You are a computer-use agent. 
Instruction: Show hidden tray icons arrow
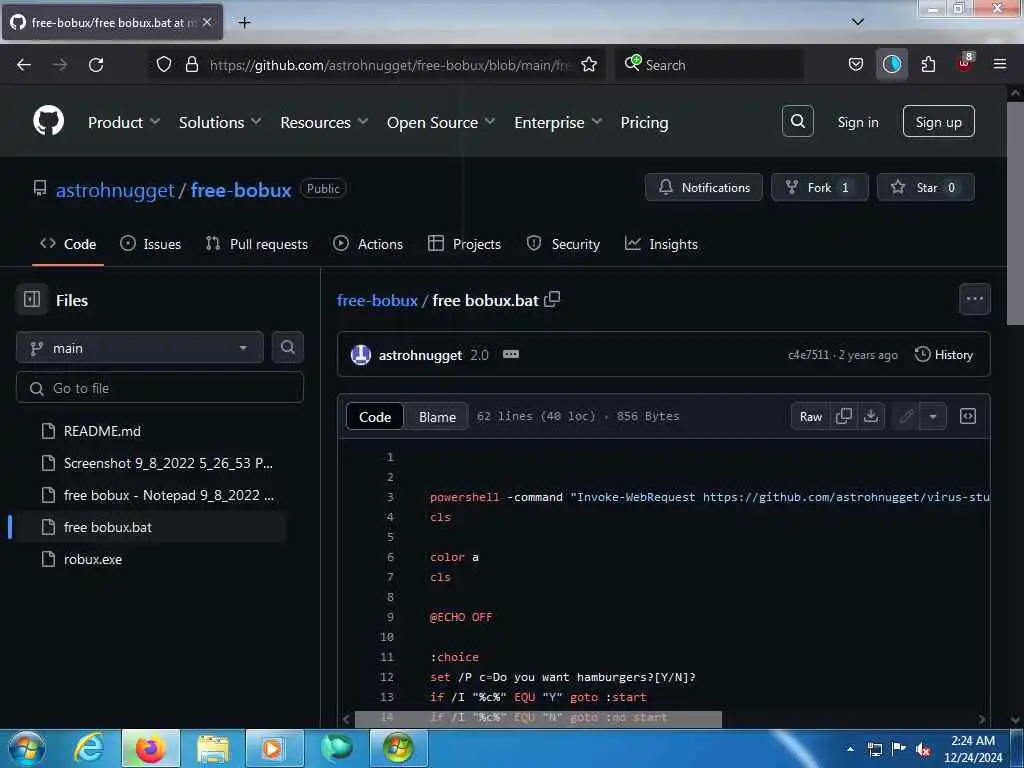click(850, 749)
